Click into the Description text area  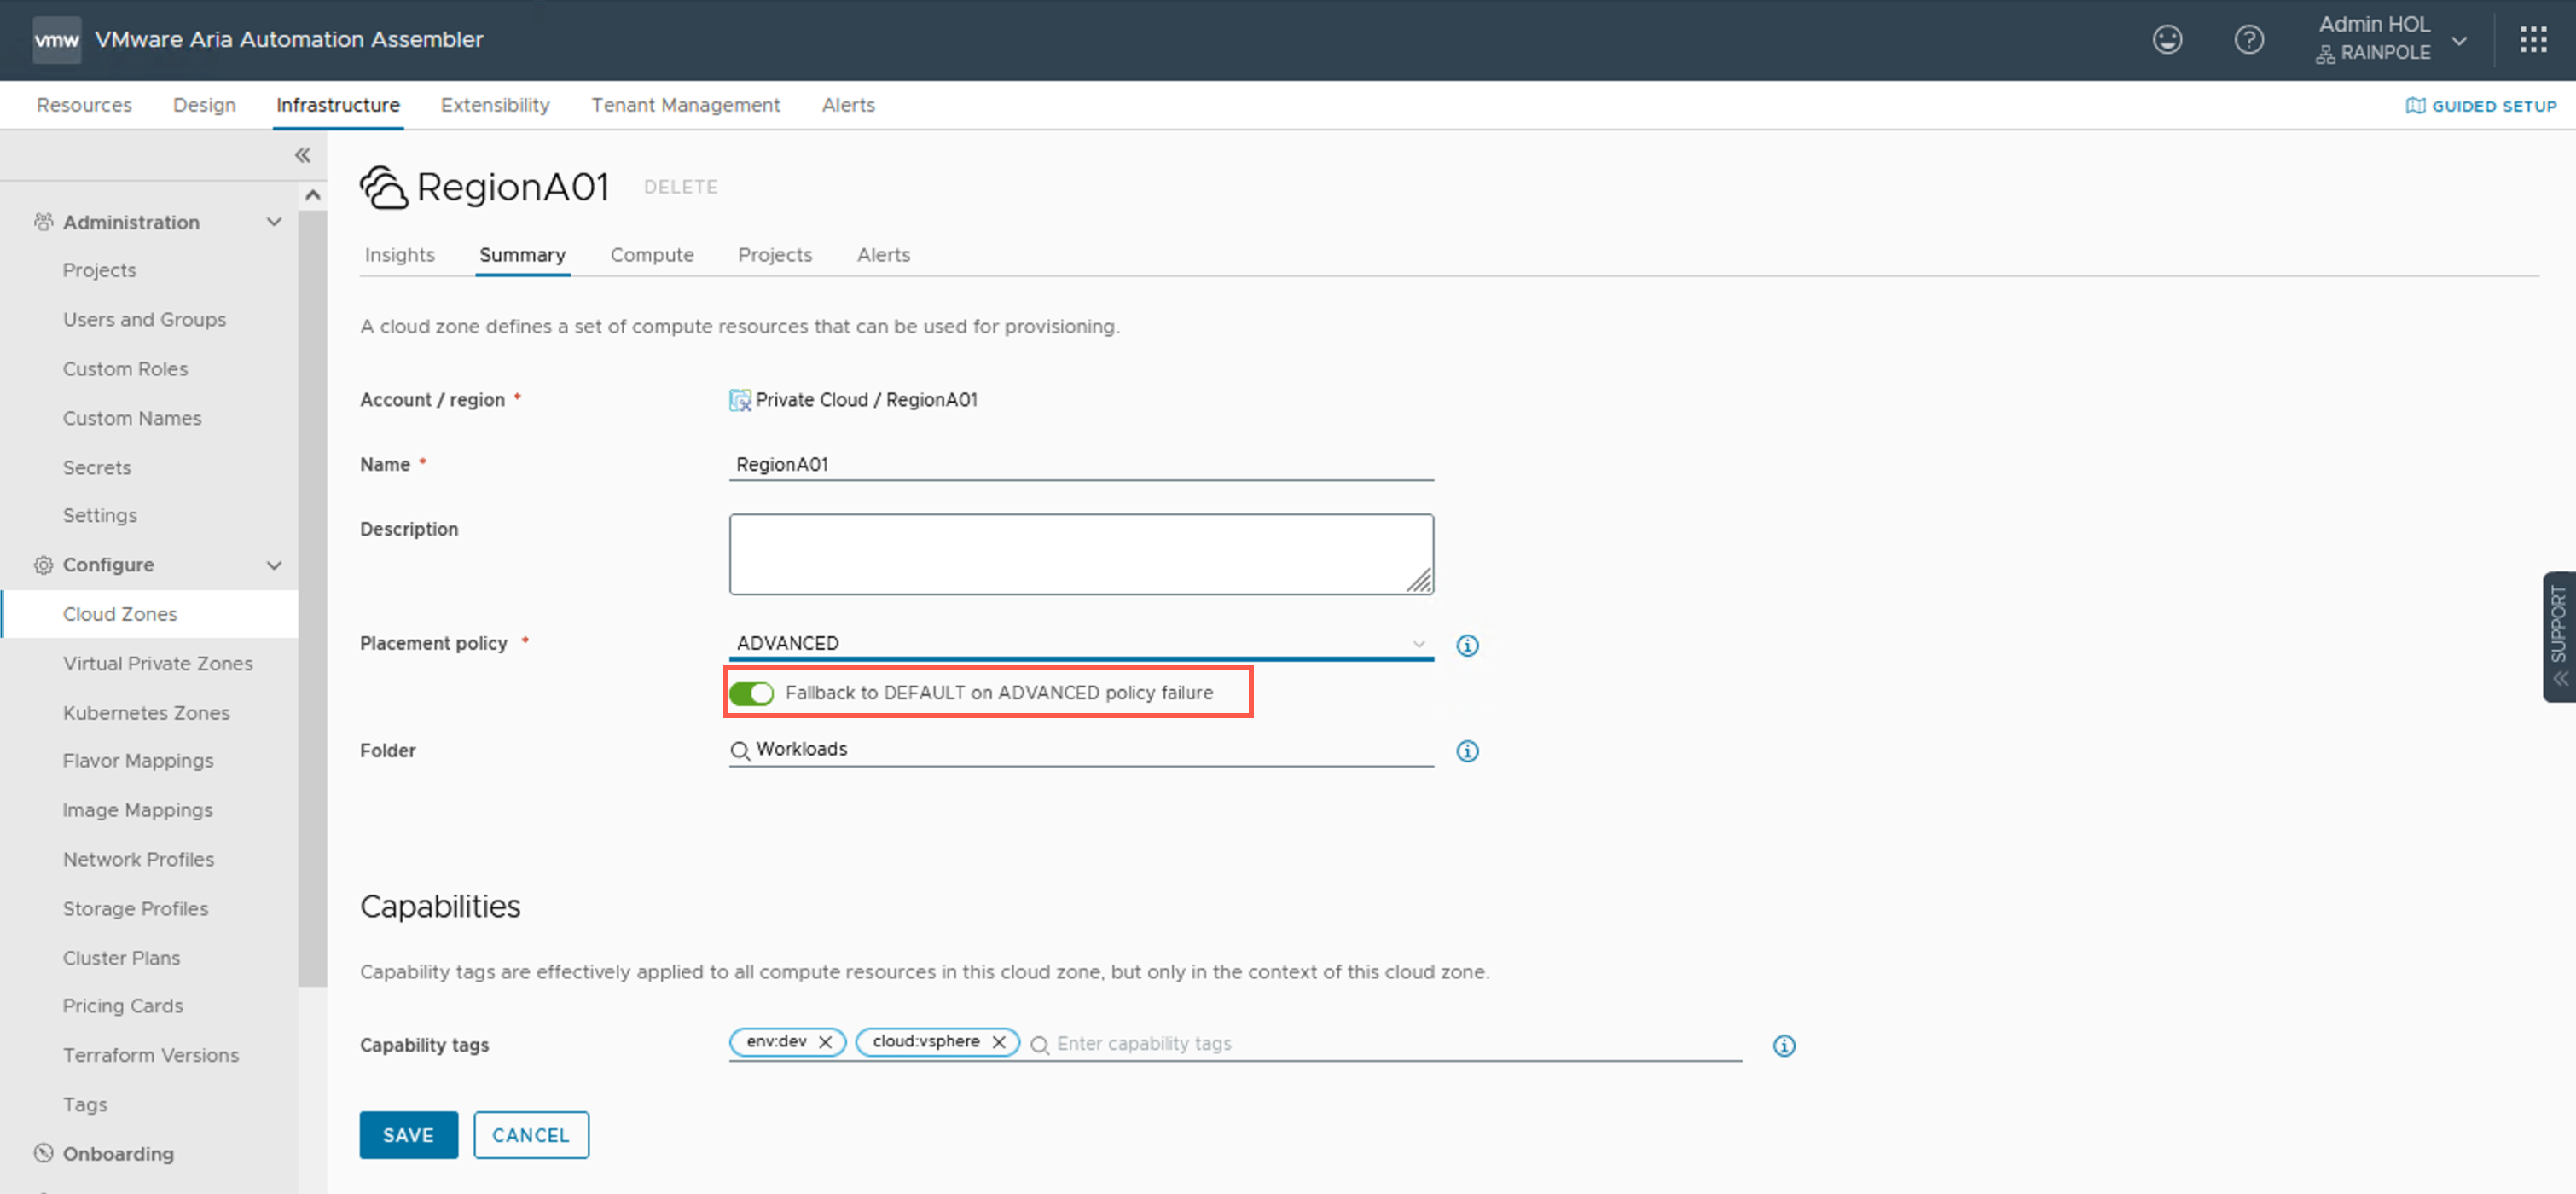(1080, 554)
